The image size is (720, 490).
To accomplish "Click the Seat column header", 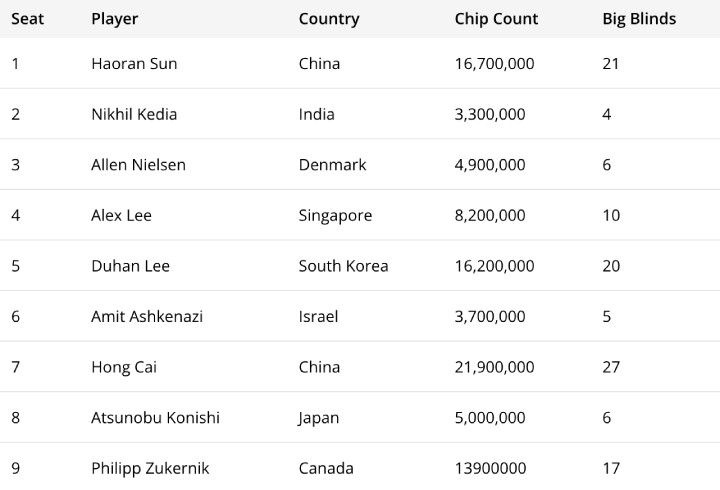I will (28, 19).
